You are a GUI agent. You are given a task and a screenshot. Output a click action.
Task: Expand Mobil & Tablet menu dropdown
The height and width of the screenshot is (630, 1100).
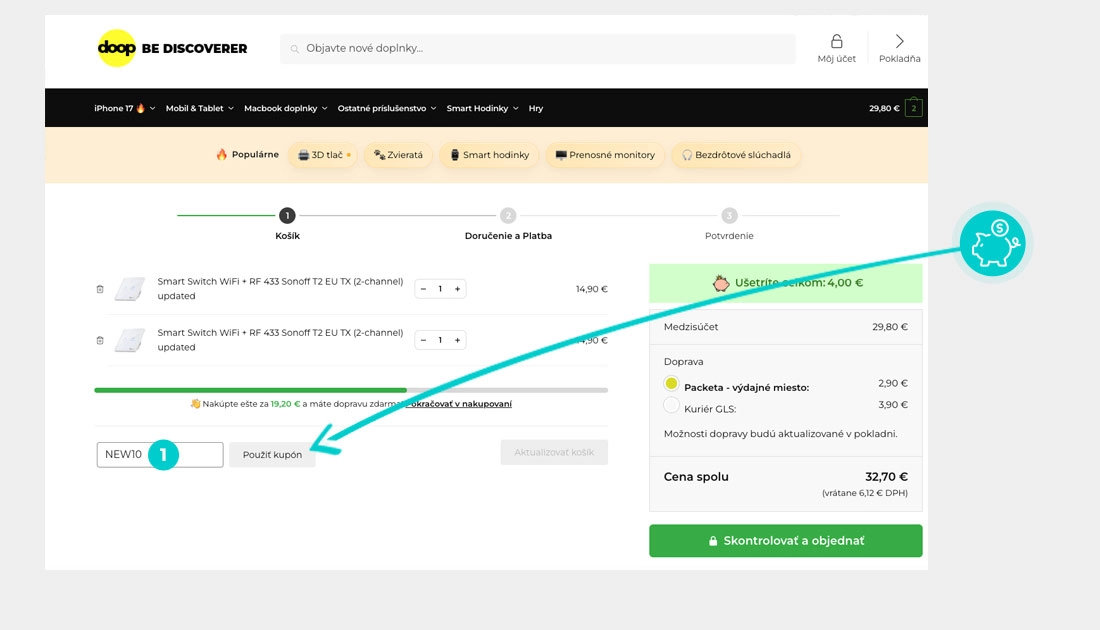199,108
